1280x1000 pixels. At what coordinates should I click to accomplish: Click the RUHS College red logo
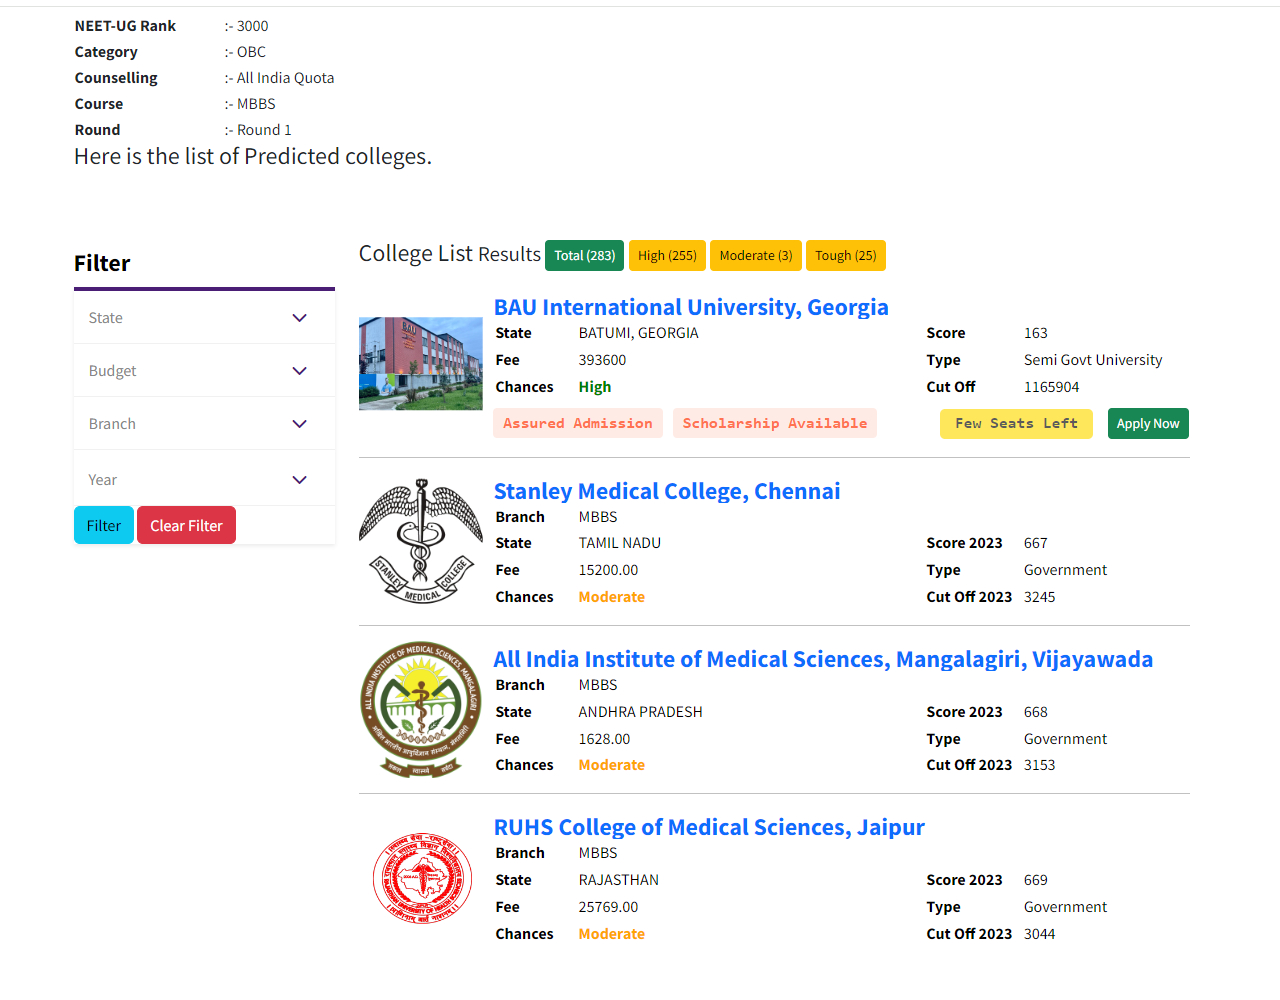click(421, 878)
